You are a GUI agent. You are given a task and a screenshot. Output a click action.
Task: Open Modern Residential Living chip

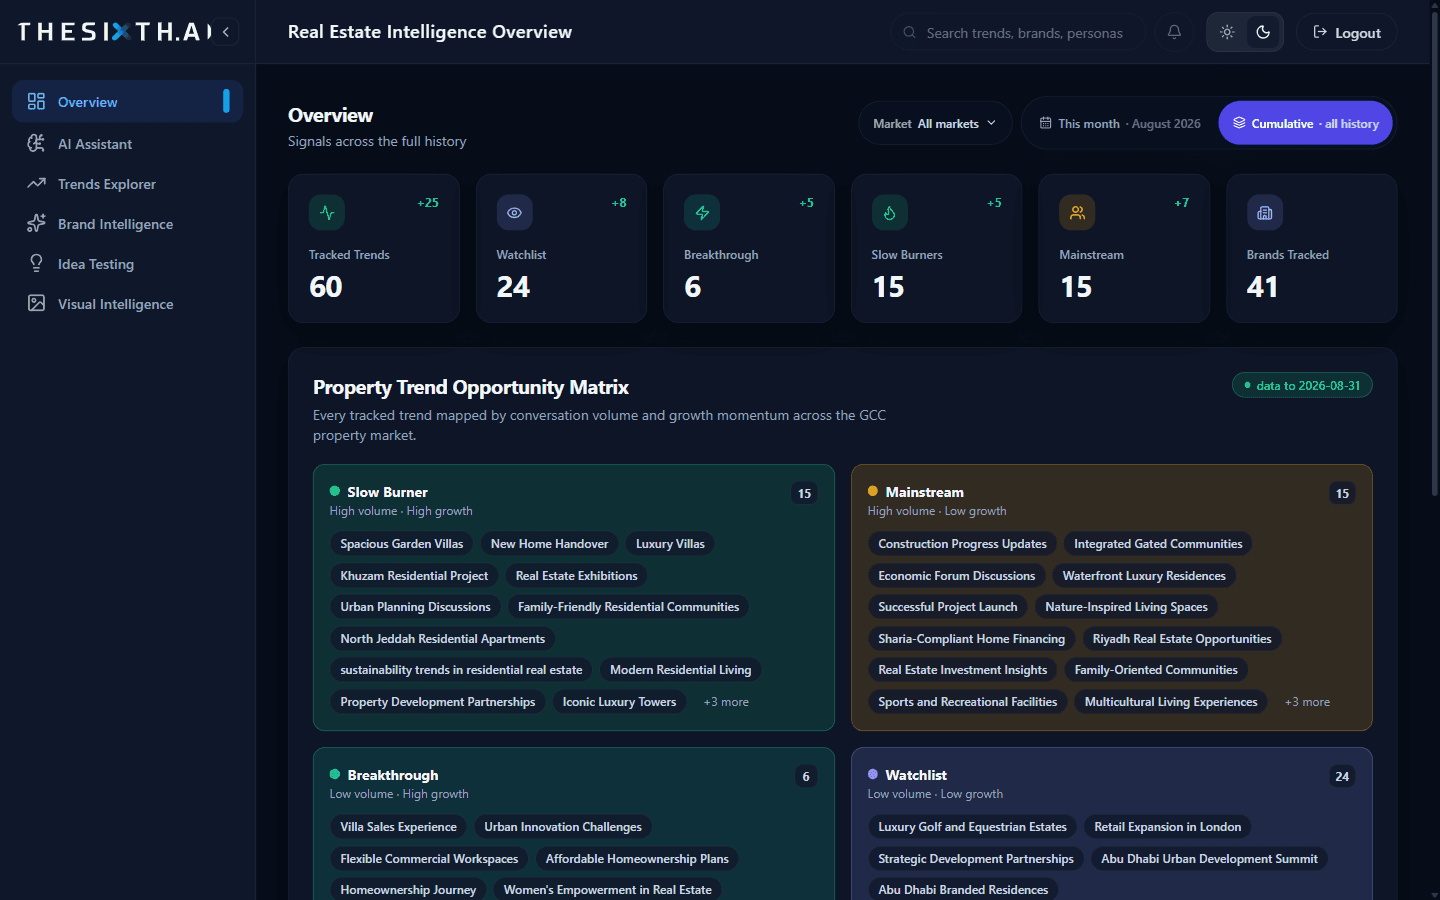coord(680,670)
